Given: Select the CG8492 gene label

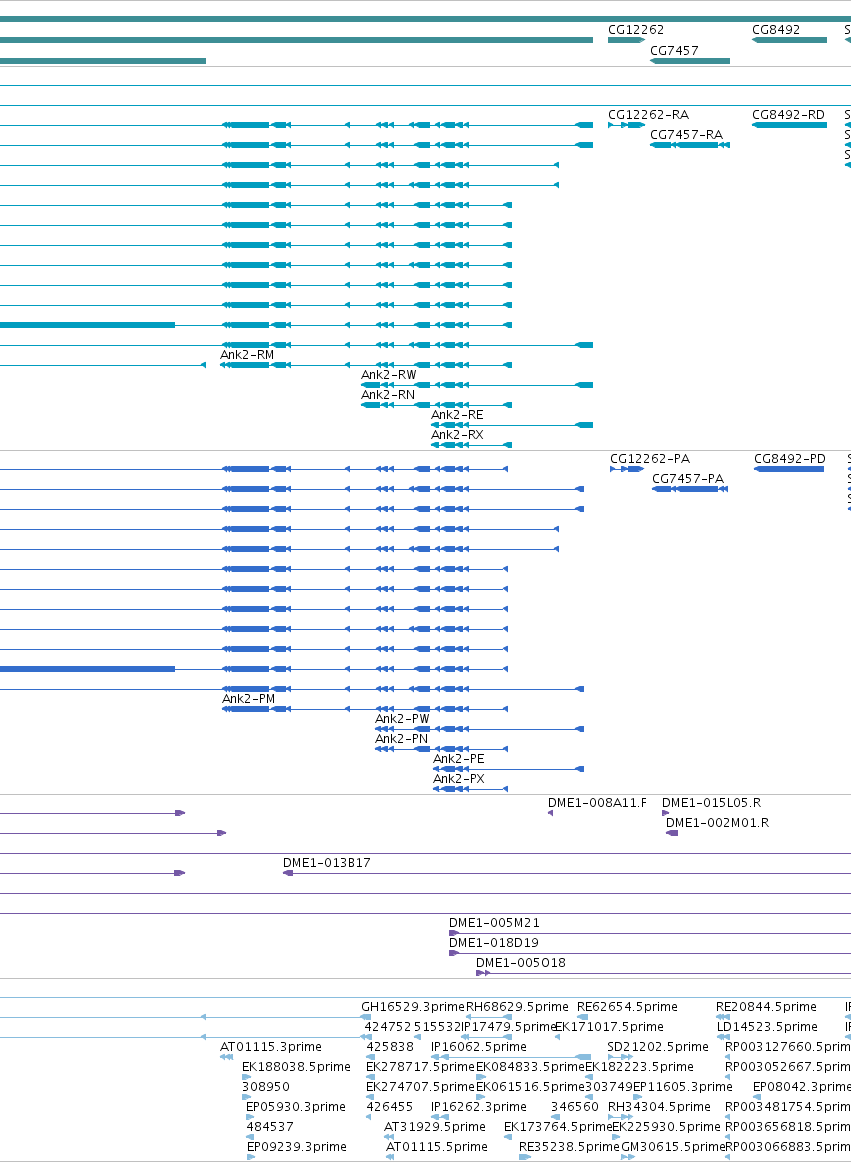Looking at the screenshot, I should 775,30.
